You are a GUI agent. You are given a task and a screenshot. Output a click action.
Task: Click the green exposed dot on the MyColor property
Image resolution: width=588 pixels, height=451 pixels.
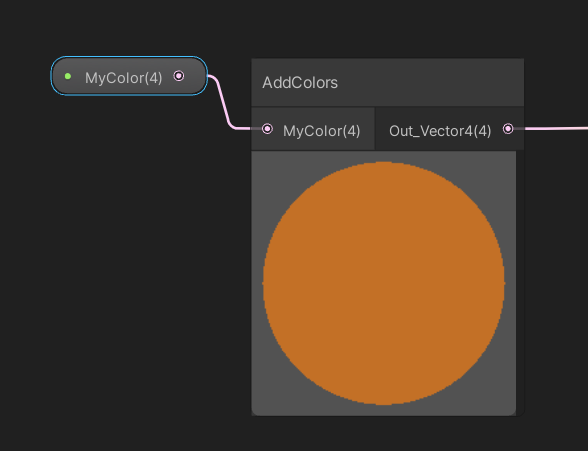[68, 76]
